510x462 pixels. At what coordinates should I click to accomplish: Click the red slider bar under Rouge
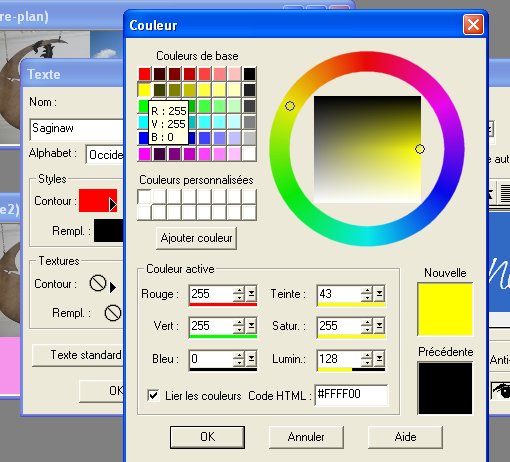223,304
